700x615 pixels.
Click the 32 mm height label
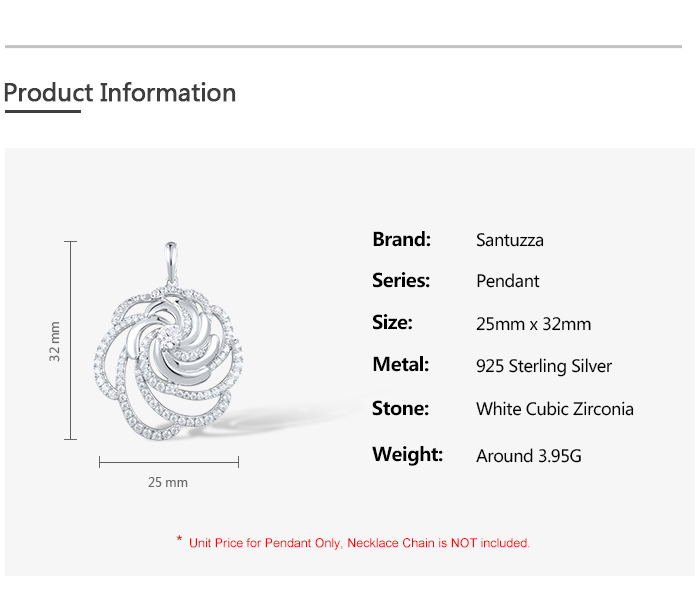pos(55,341)
